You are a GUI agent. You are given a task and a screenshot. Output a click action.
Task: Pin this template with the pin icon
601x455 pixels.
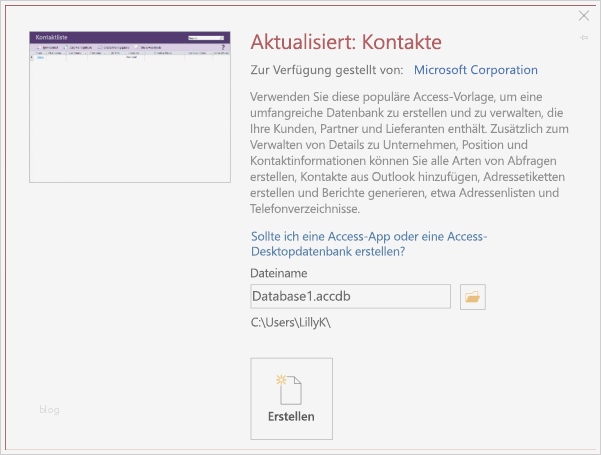coord(584,38)
